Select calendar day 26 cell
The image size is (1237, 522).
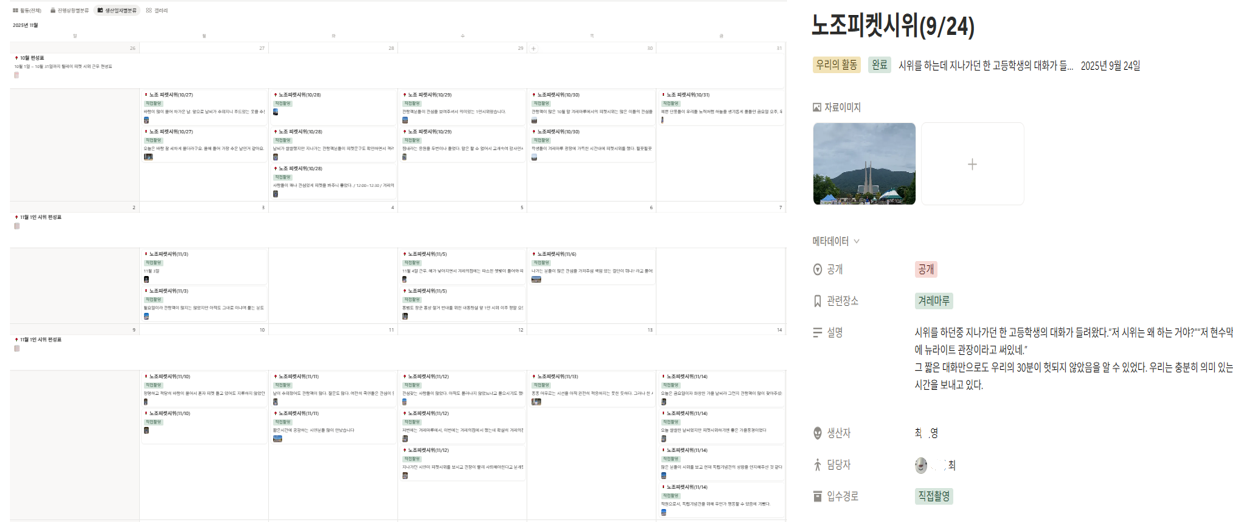click(x=74, y=48)
